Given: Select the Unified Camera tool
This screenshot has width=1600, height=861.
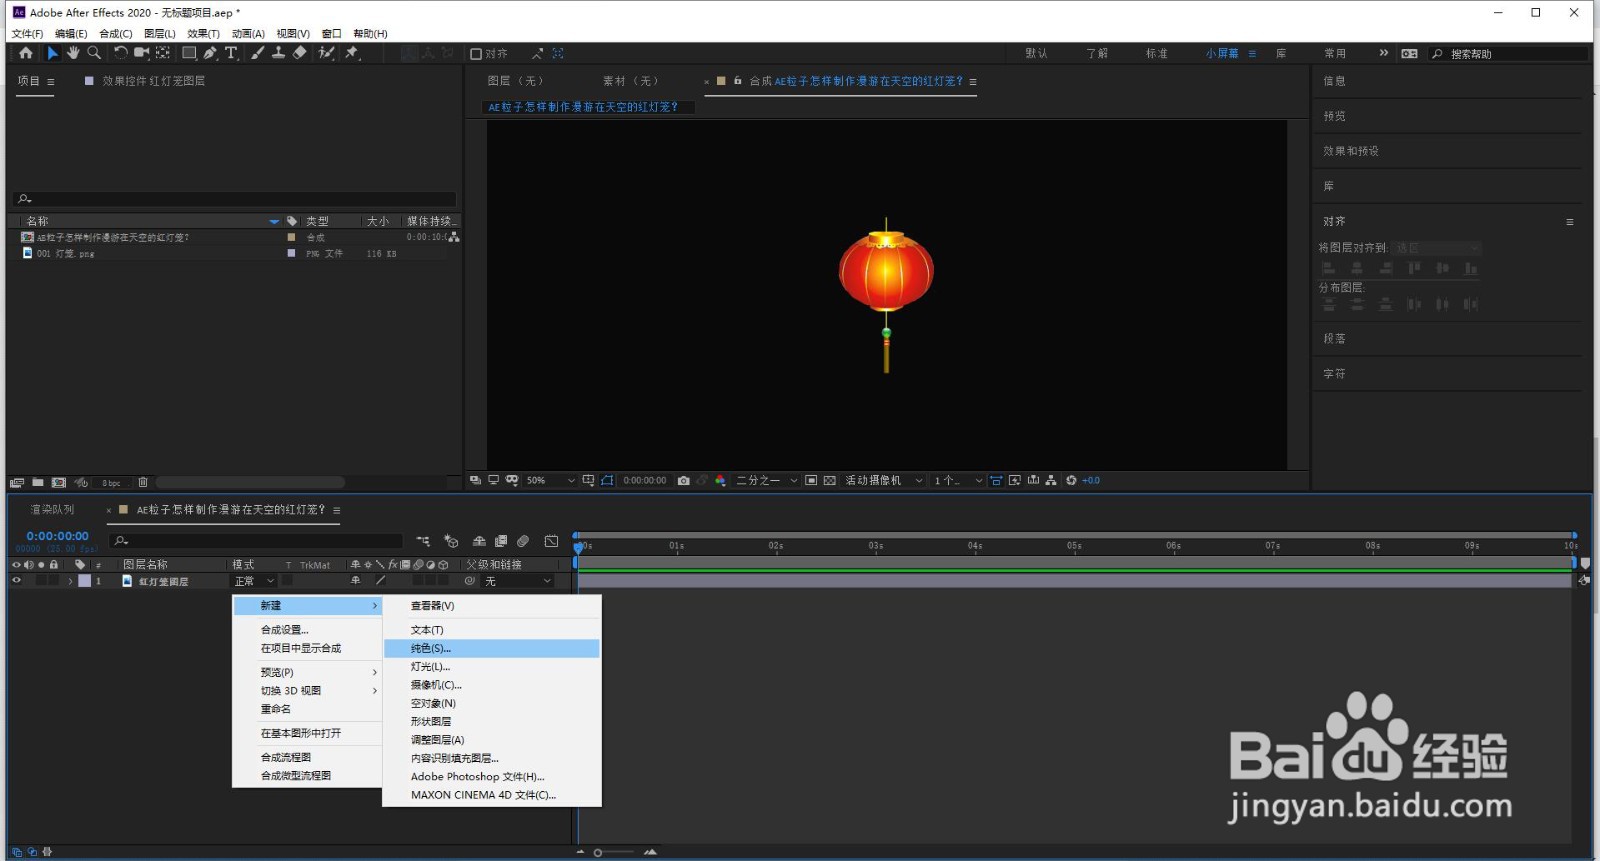Looking at the screenshot, I should coord(141,53).
